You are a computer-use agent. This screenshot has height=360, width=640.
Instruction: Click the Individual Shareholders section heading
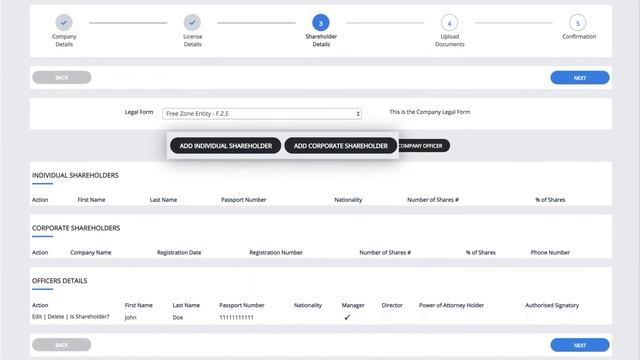coord(75,175)
